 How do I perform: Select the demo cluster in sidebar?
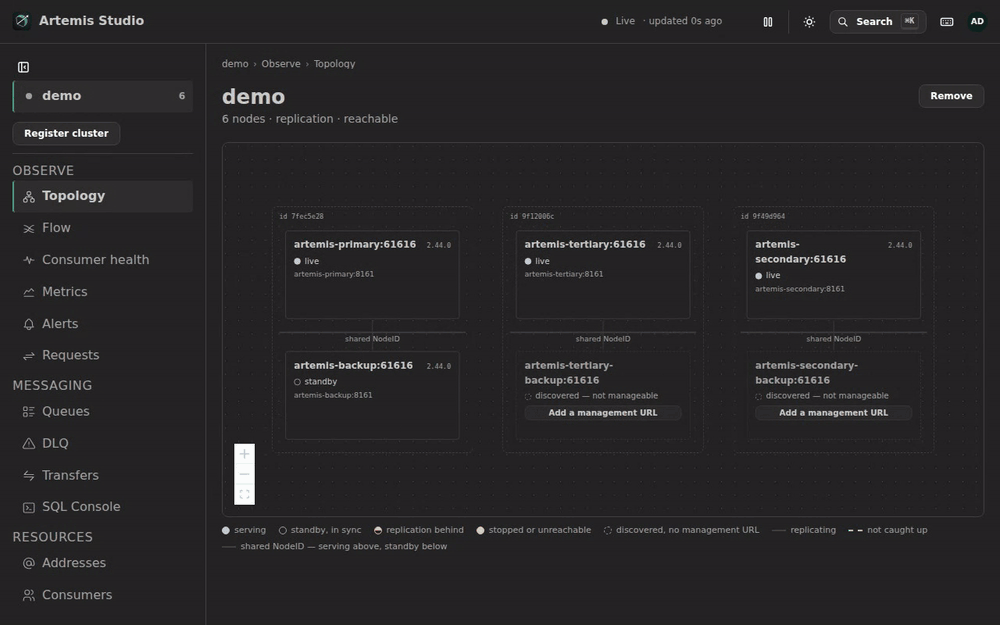tap(103, 96)
